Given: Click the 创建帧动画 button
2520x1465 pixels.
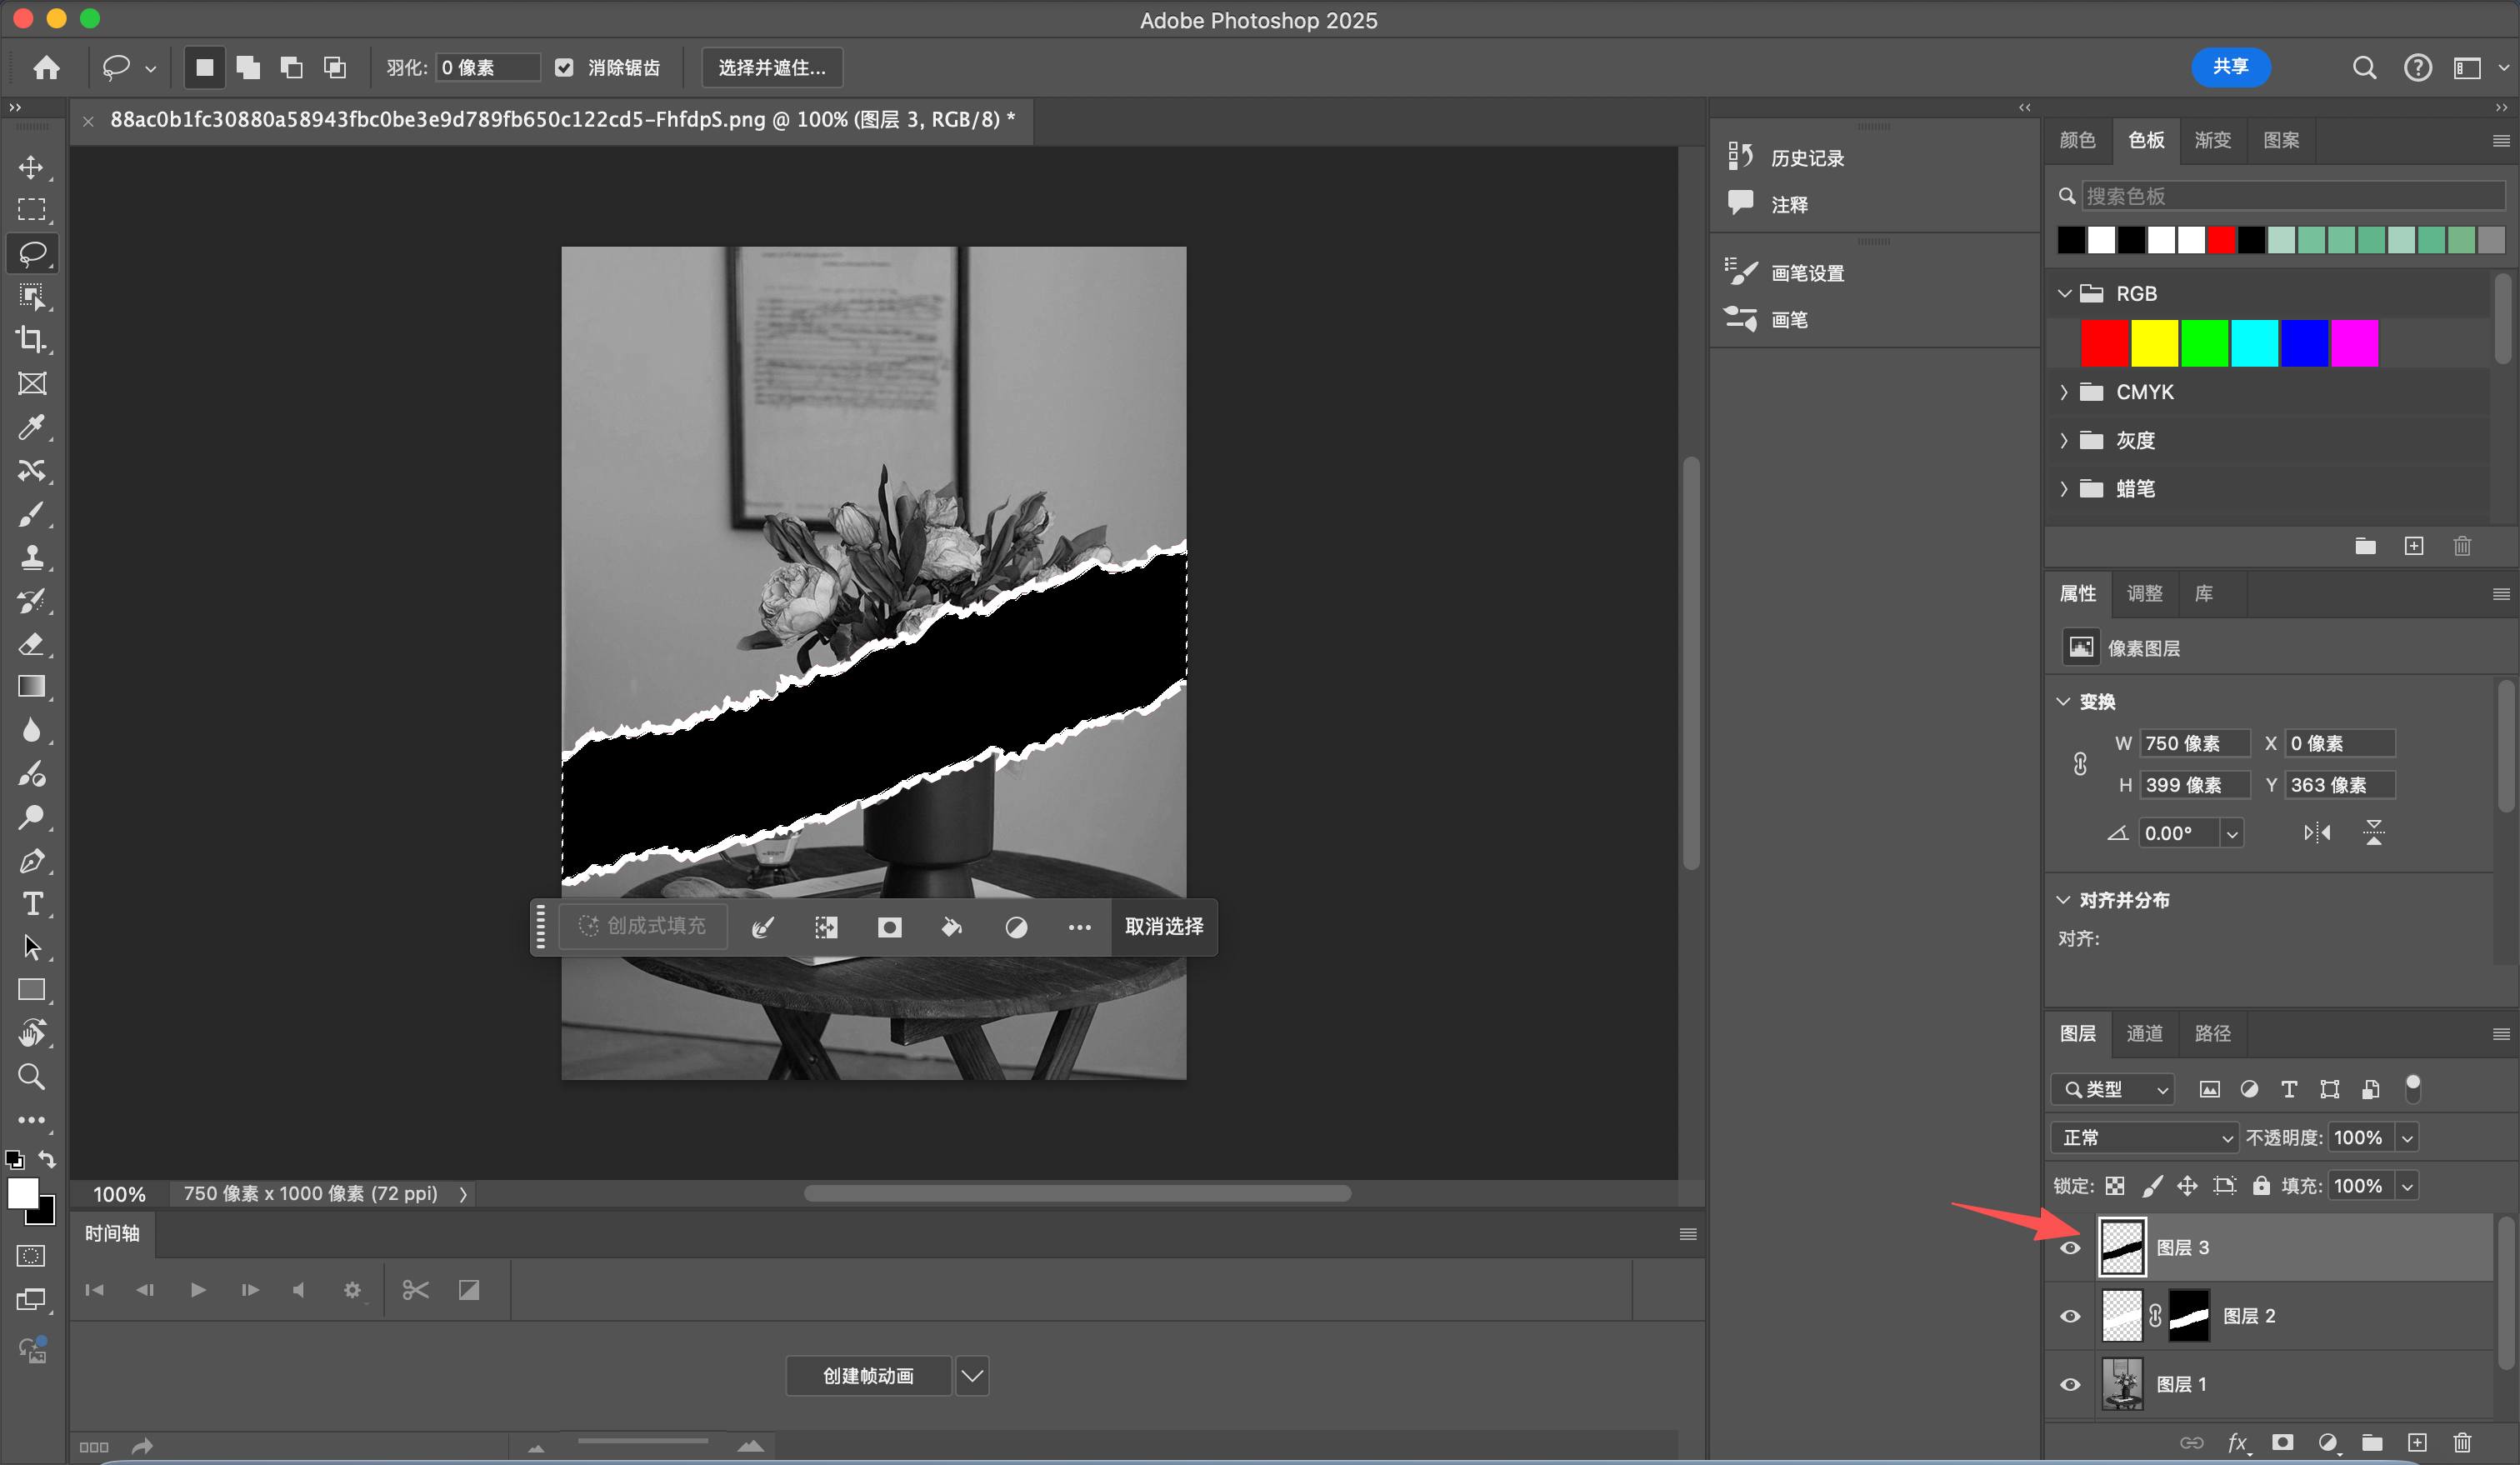Looking at the screenshot, I should click(x=868, y=1376).
